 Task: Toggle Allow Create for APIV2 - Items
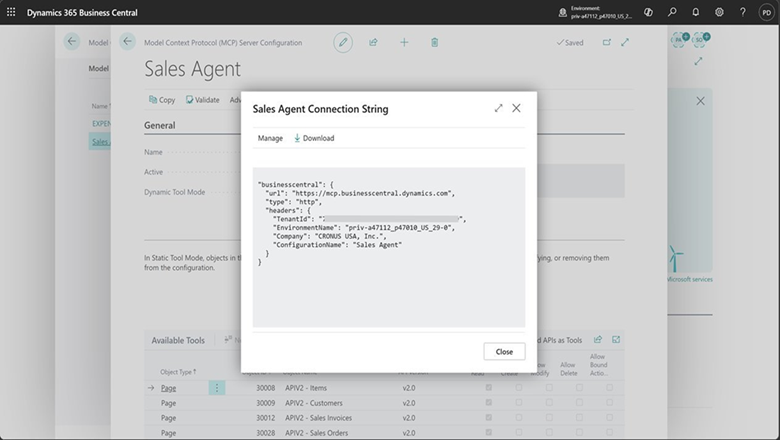click(519, 387)
